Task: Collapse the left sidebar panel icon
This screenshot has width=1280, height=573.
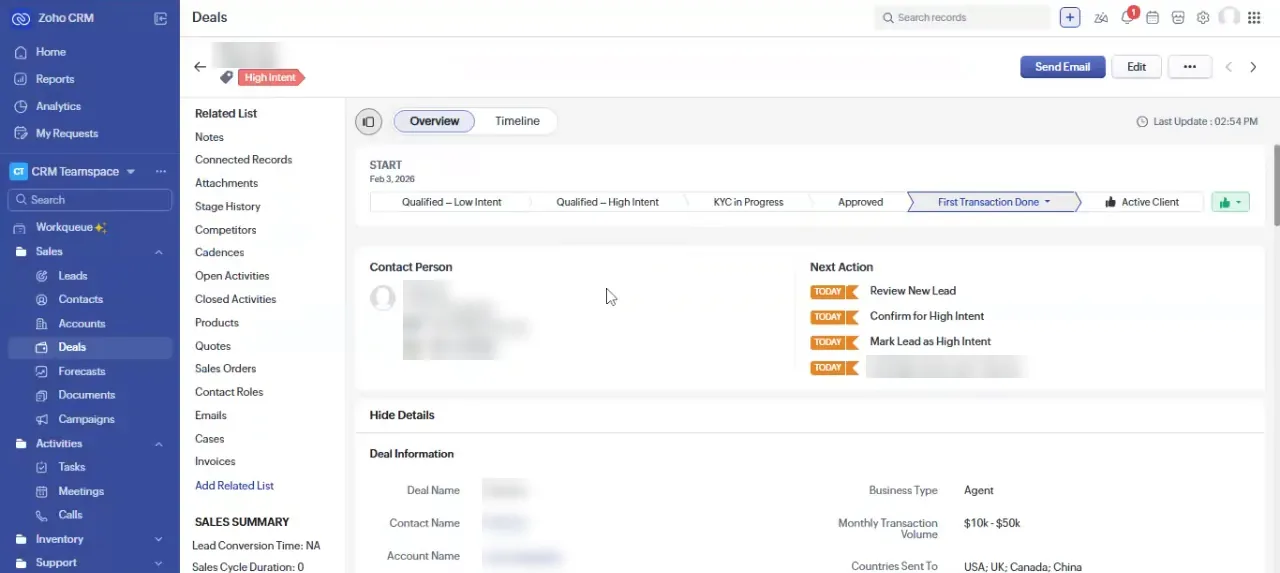Action: pyautogui.click(x=161, y=18)
